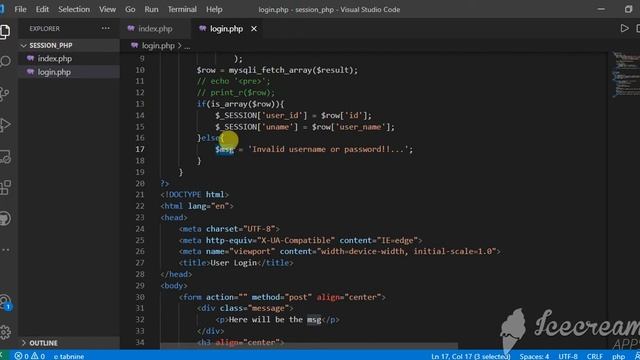Open the Help menu
Image resolution: width=640 pixels, height=360 pixels.
coord(214,9)
